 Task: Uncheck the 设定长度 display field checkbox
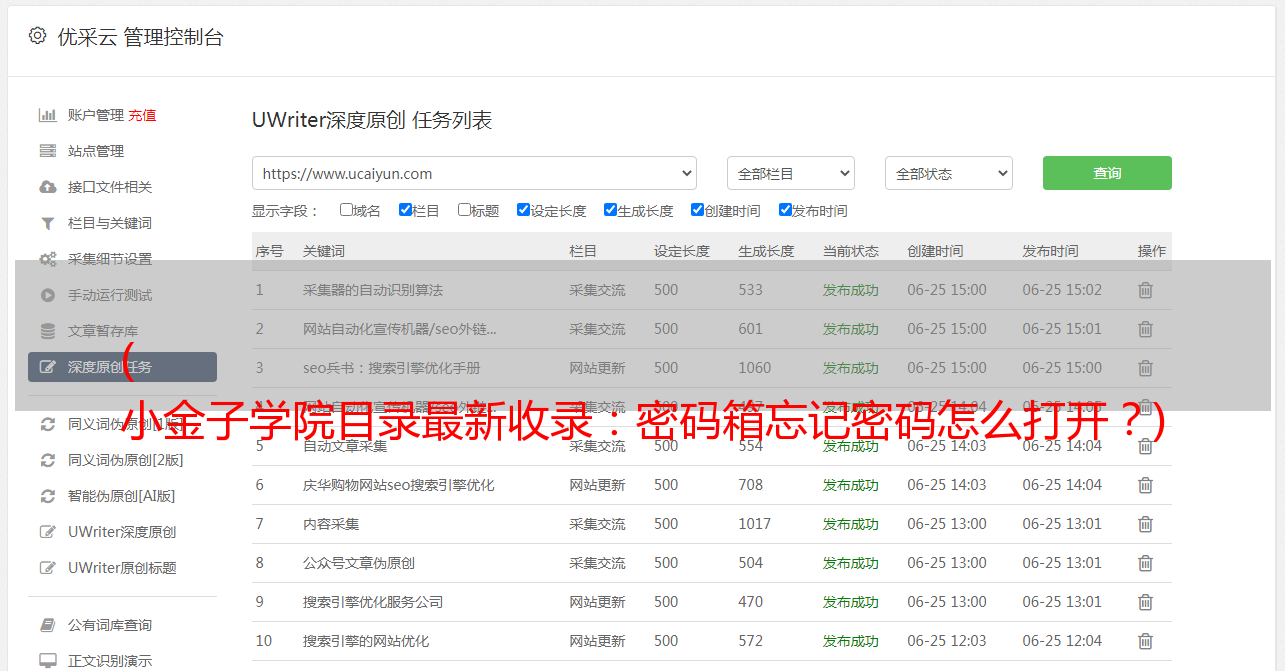pos(523,210)
